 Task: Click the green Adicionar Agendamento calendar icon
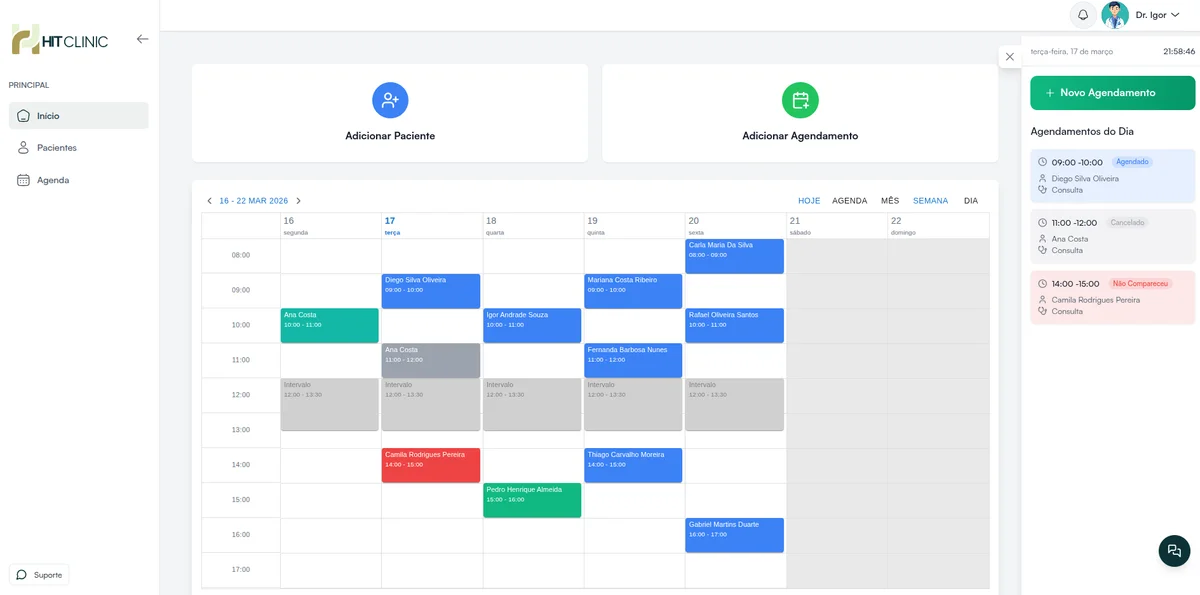800,100
